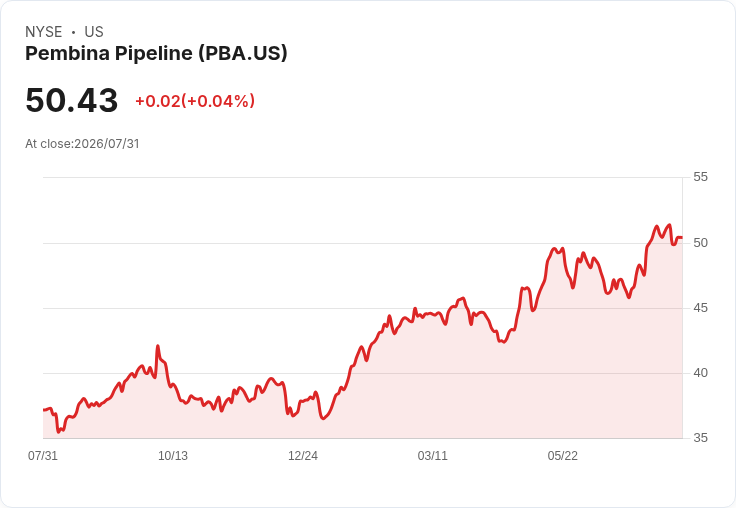Select the 40 price axis label
The image size is (736, 508).
click(x=700, y=373)
